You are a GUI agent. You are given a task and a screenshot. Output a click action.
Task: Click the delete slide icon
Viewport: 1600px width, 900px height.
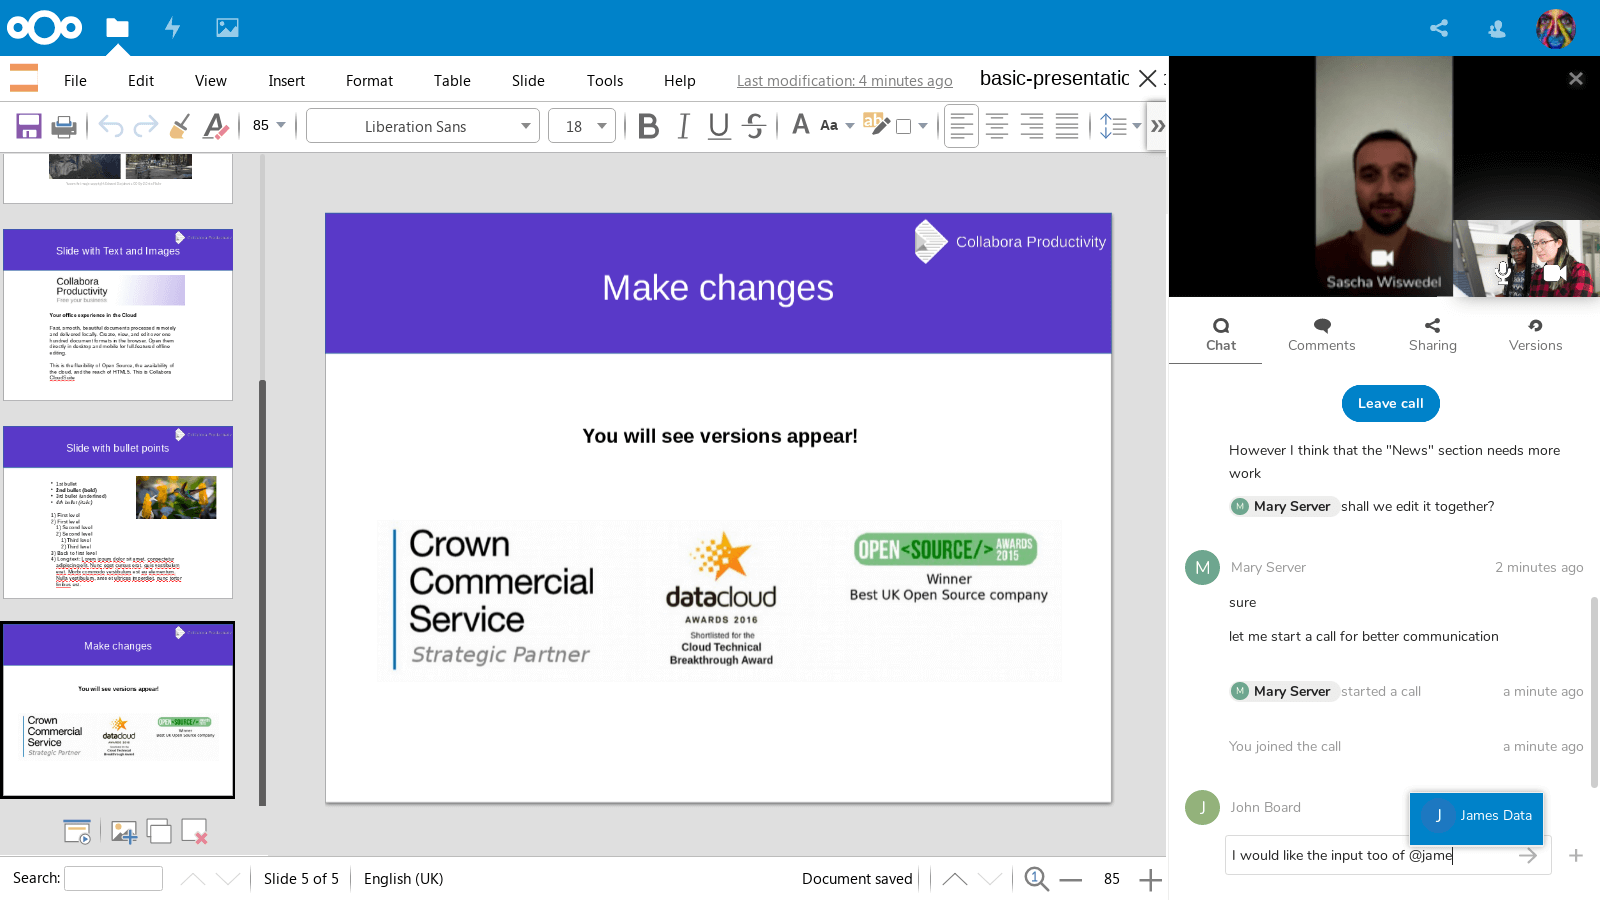tap(194, 831)
